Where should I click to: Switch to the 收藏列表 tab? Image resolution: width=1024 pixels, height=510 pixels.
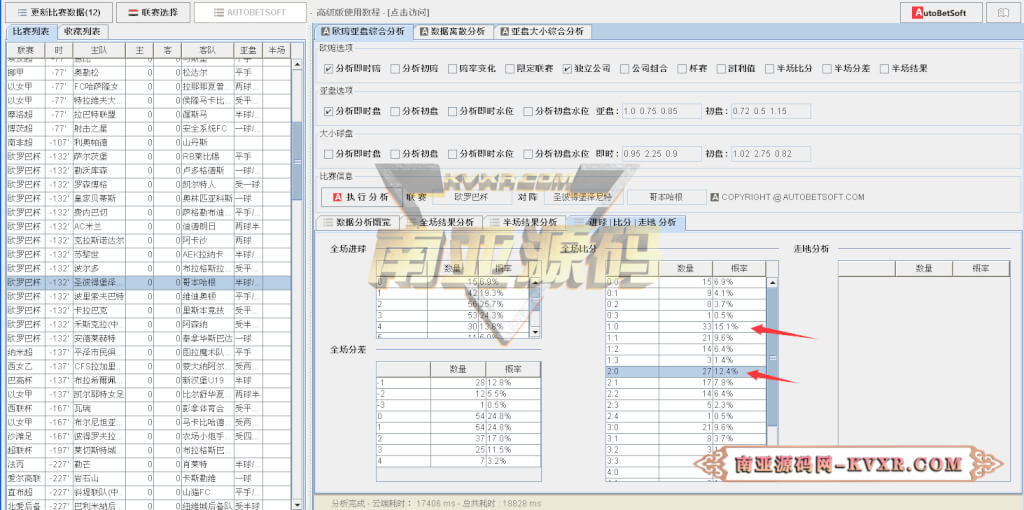click(x=82, y=31)
